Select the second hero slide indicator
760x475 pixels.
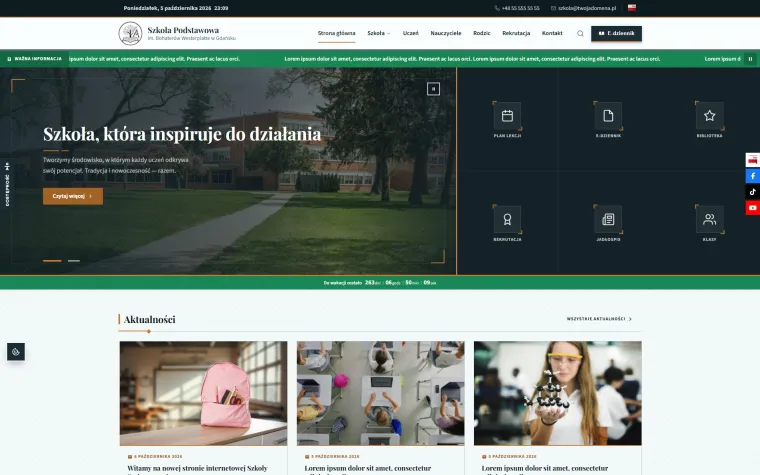point(74,261)
